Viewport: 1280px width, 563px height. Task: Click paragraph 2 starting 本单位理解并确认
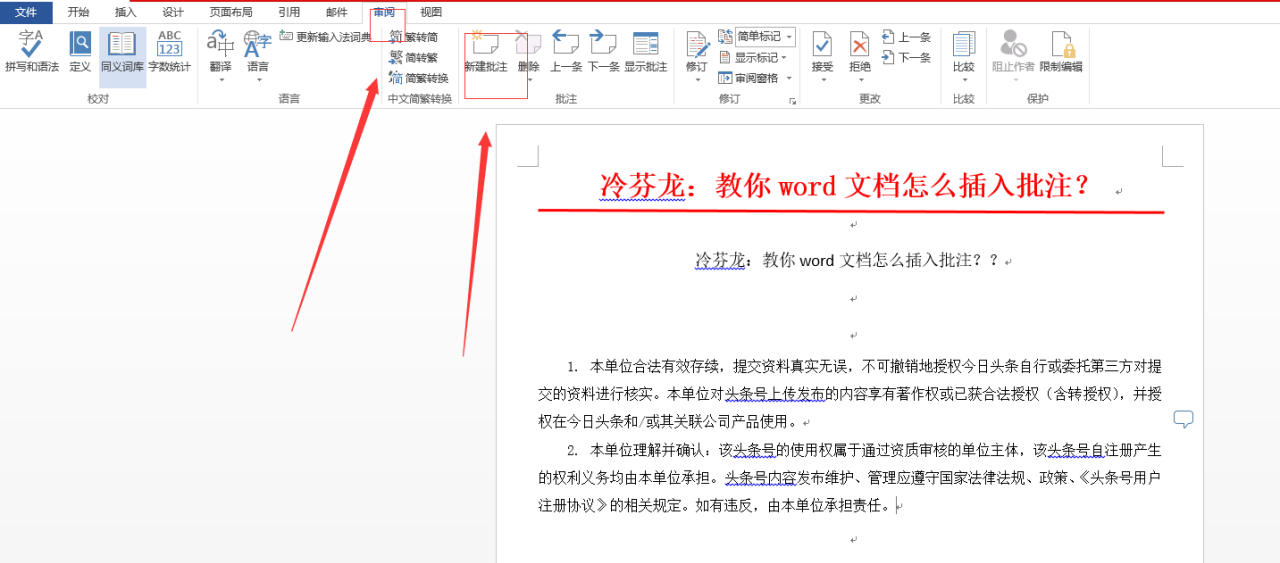850,477
